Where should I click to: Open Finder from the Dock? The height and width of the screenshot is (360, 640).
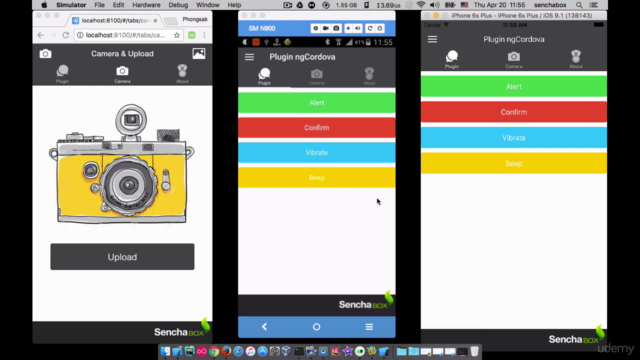click(x=165, y=351)
